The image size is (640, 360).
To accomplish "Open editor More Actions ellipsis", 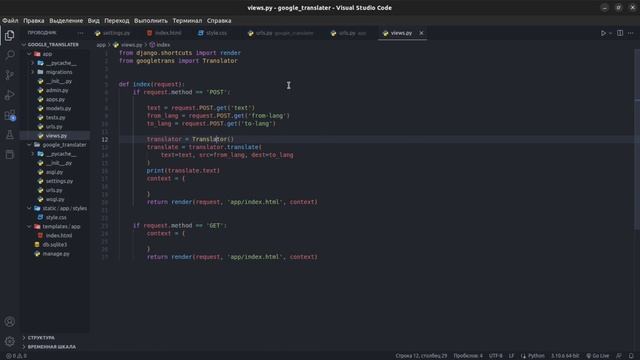I will point(631,33).
